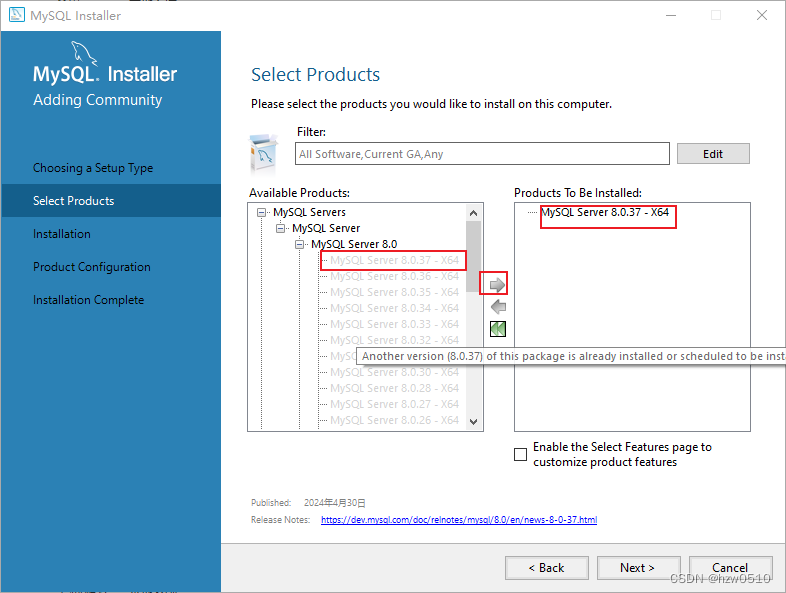
Task: Go to Installation Complete step
Action: click(88, 300)
